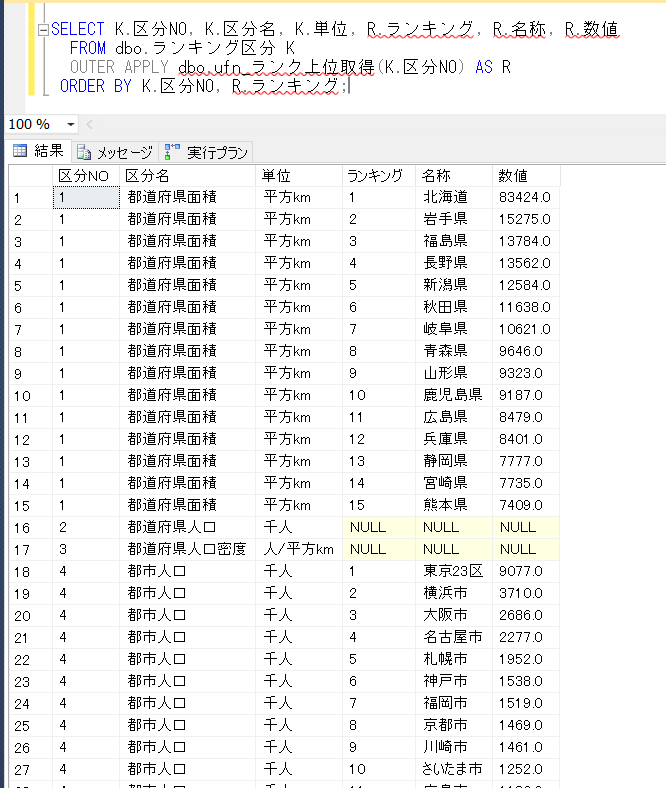Click the NULL ランキング cell in row 16
666x788 pixels.
(x=379, y=527)
